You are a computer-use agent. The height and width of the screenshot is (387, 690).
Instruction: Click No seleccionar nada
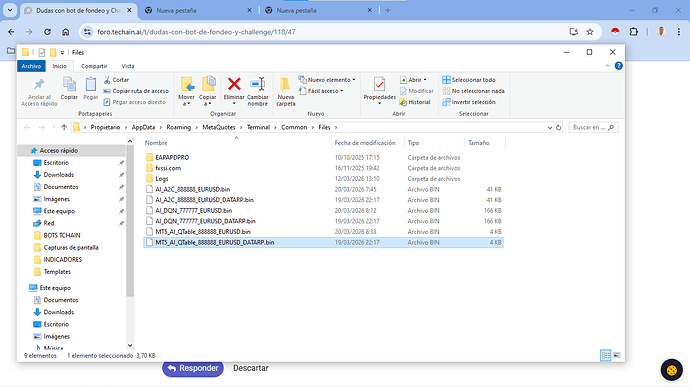tap(473, 91)
